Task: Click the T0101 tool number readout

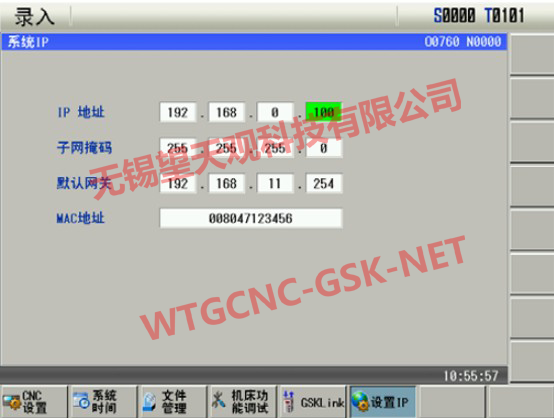Action: click(x=504, y=16)
